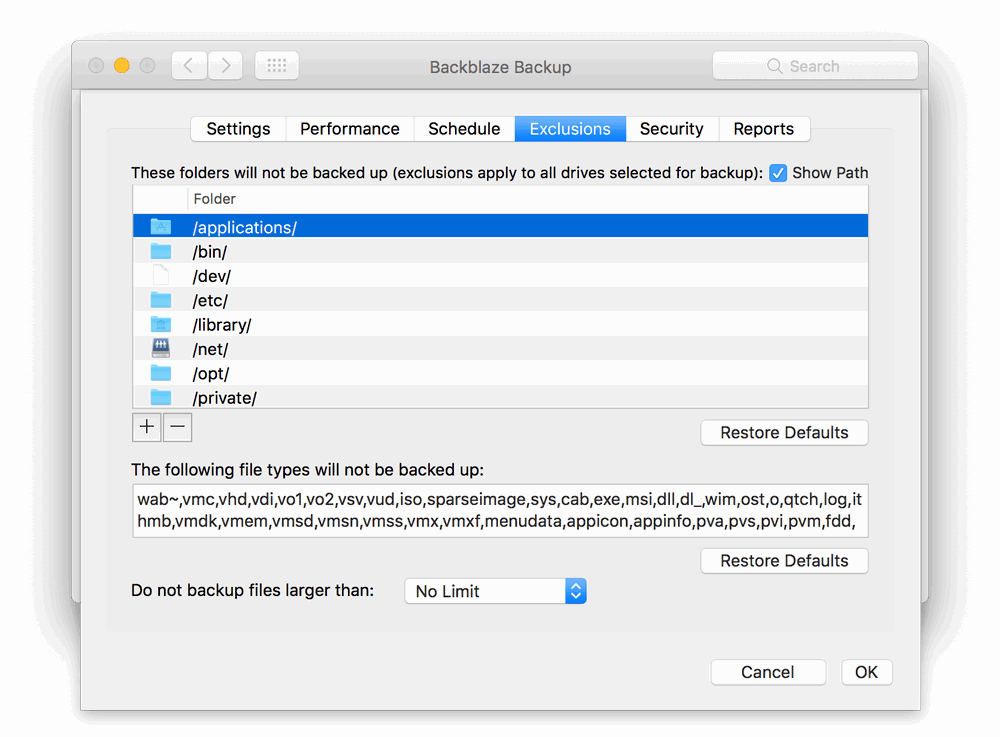1000x737 pixels.
Task: Uncheck the Show Path checkbox
Action: point(778,173)
